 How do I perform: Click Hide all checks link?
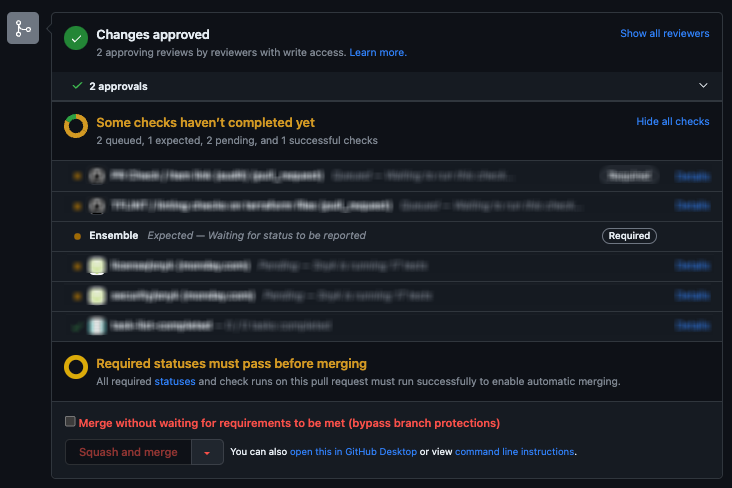click(x=672, y=121)
